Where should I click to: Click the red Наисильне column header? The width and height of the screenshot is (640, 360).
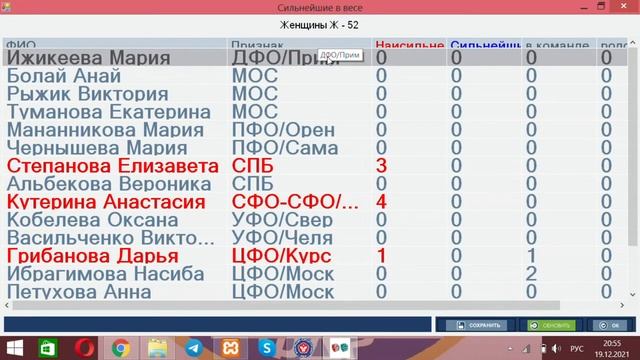[409, 44]
